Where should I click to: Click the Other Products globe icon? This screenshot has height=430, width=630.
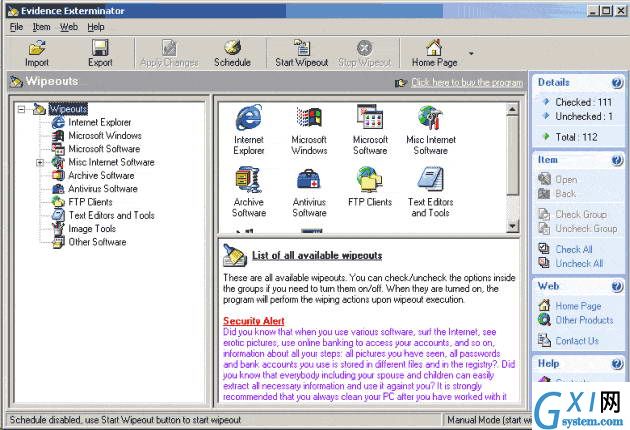click(544, 319)
